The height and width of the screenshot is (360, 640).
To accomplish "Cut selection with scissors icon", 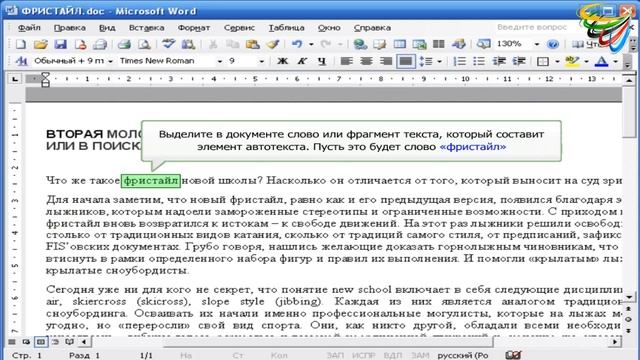I will pos(213,44).
